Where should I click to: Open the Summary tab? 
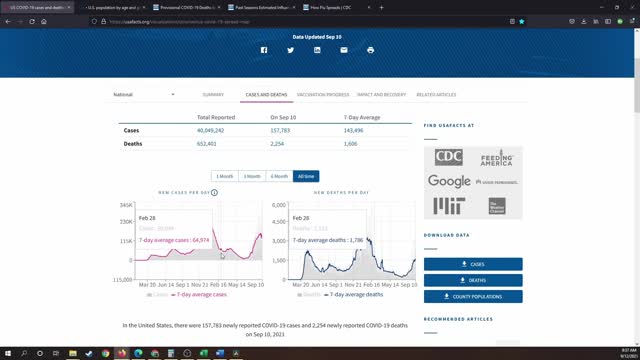click(213, 95)
